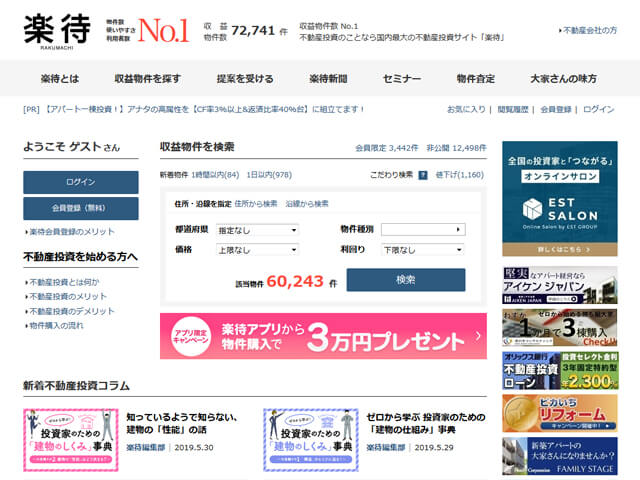
Task: Open 閲覧履歴 link
Action: (513, 109)
